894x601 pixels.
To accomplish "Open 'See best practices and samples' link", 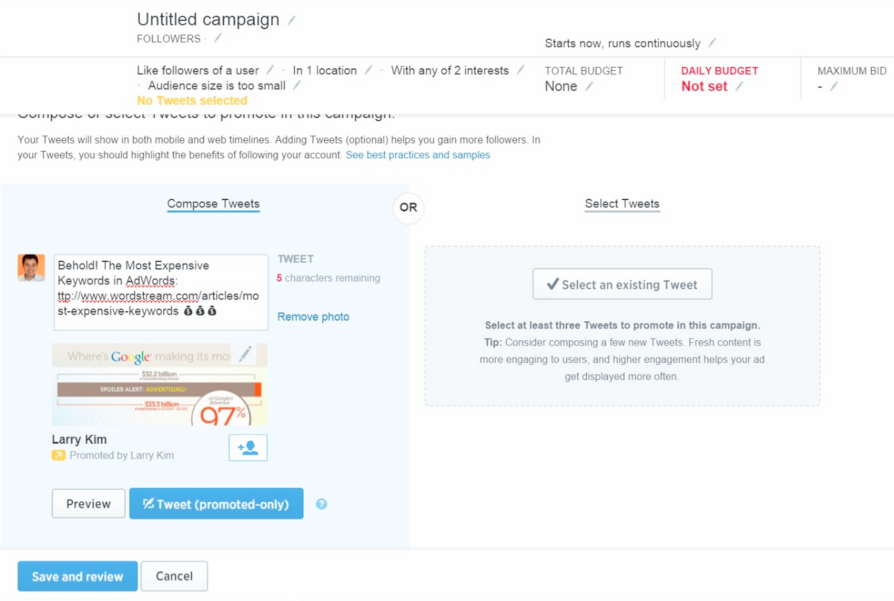I will coord(418,155).
